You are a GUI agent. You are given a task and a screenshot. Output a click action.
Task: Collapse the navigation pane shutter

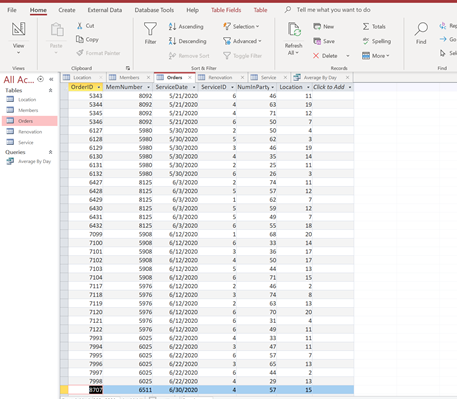pyautogui.click(x=51, y=79)
